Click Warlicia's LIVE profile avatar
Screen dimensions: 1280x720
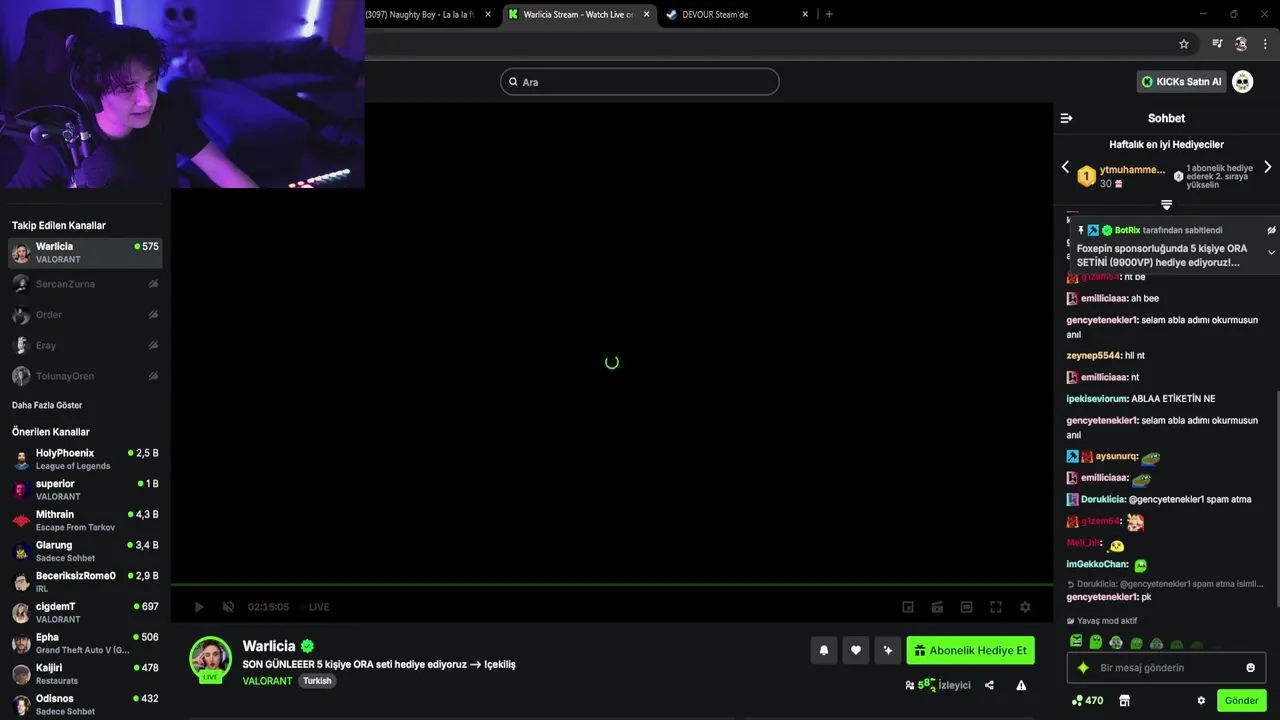(x=210, y=659)
